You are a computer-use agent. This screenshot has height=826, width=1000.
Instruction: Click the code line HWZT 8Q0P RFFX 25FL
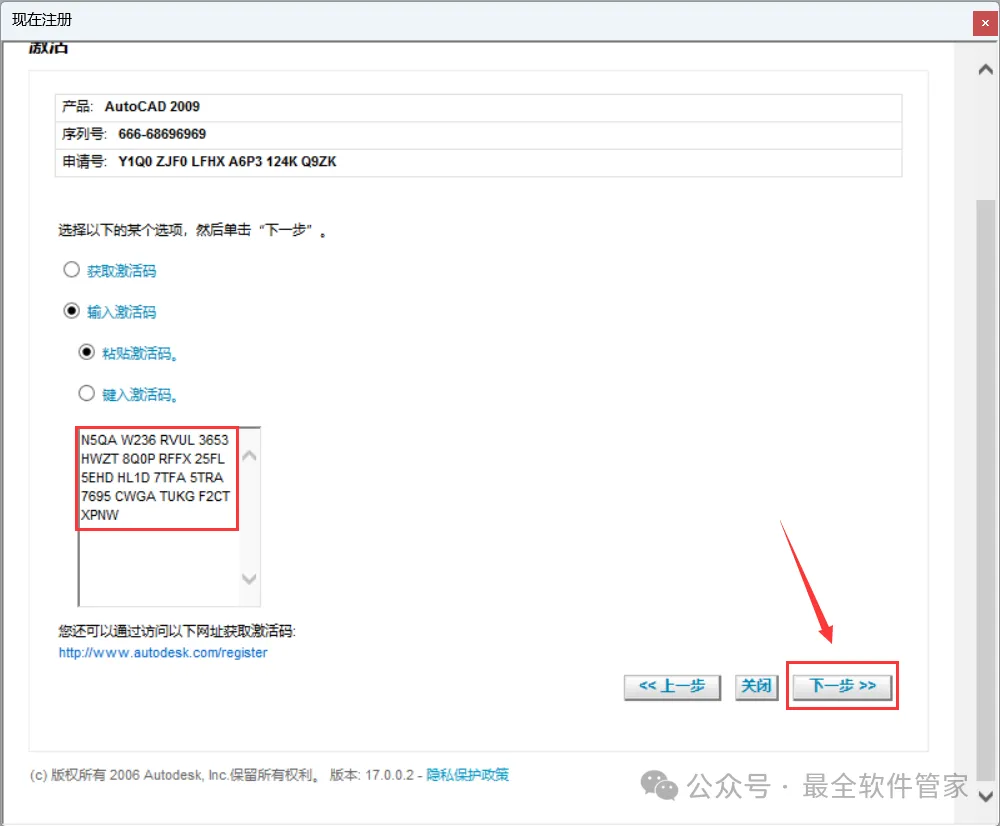coord(152,459)
